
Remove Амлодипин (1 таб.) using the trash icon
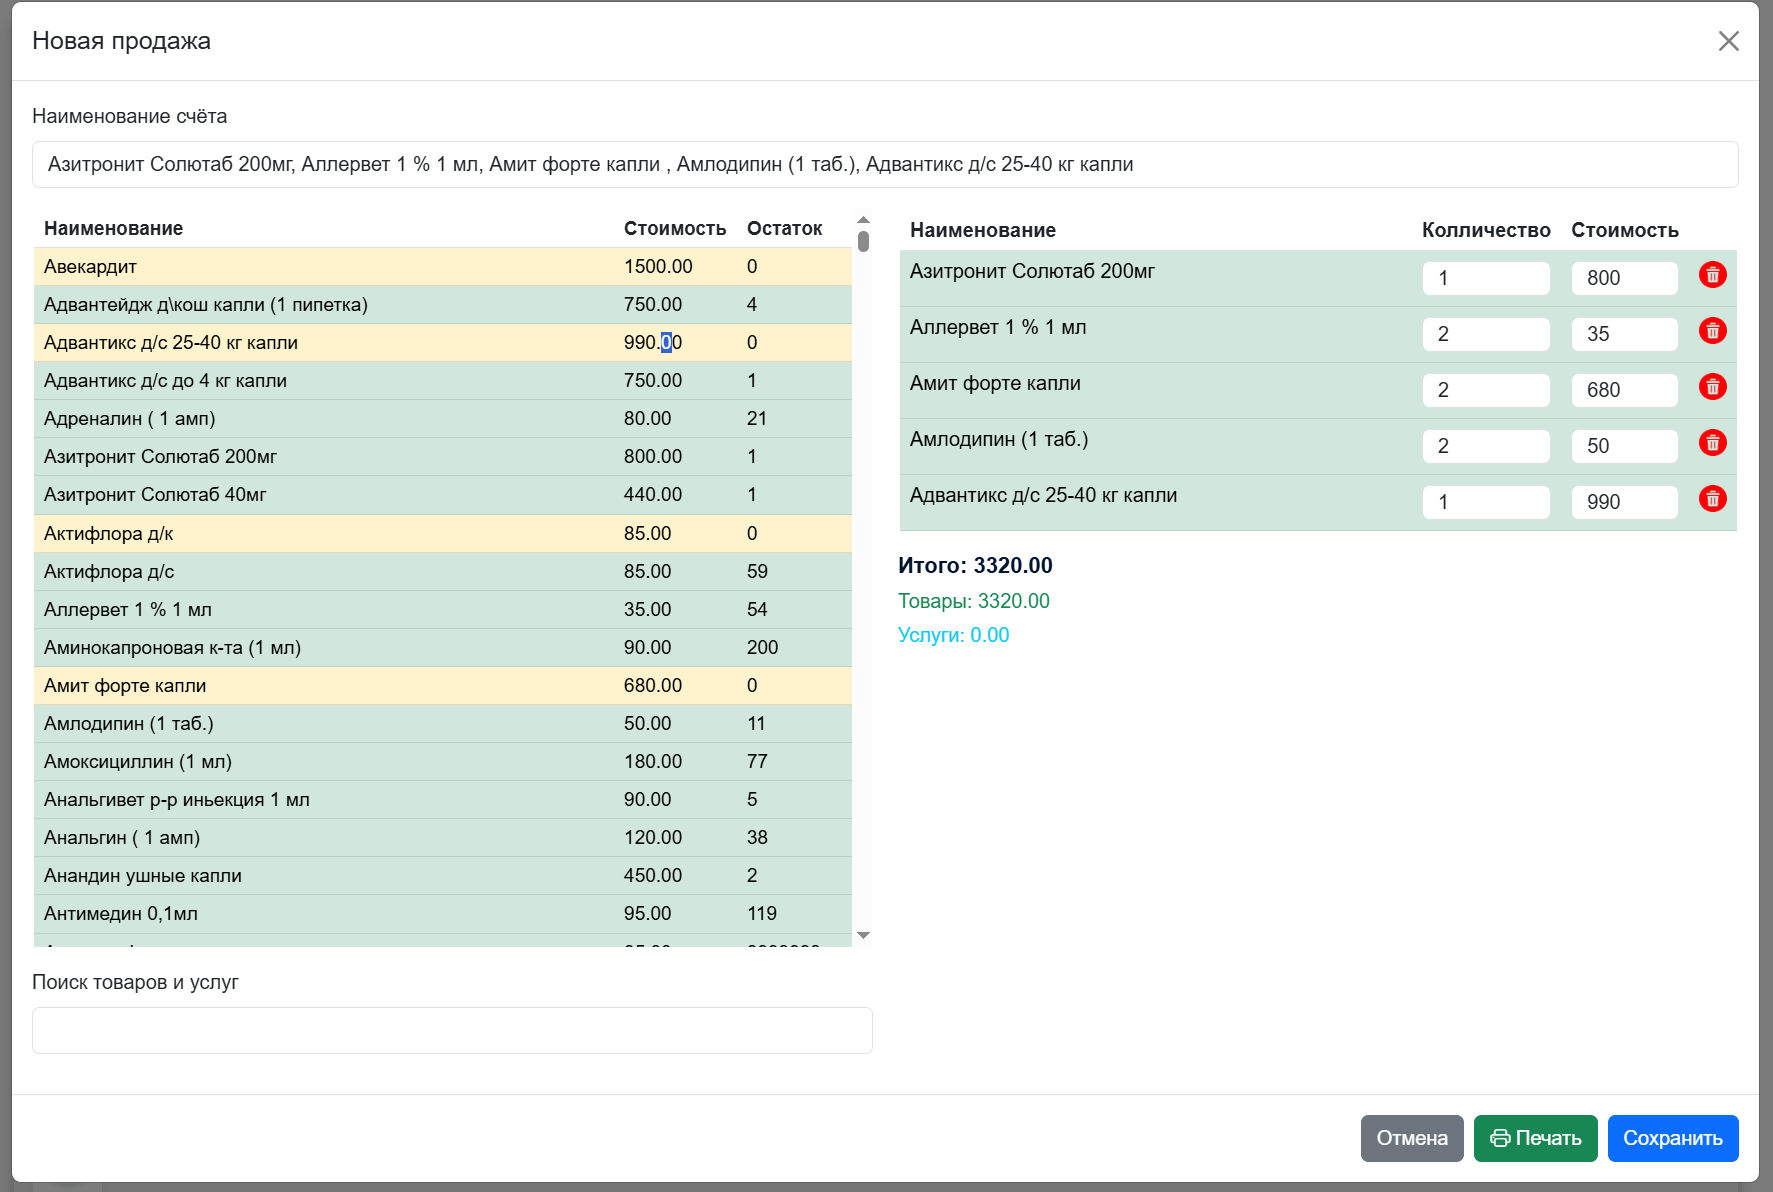1712,443
